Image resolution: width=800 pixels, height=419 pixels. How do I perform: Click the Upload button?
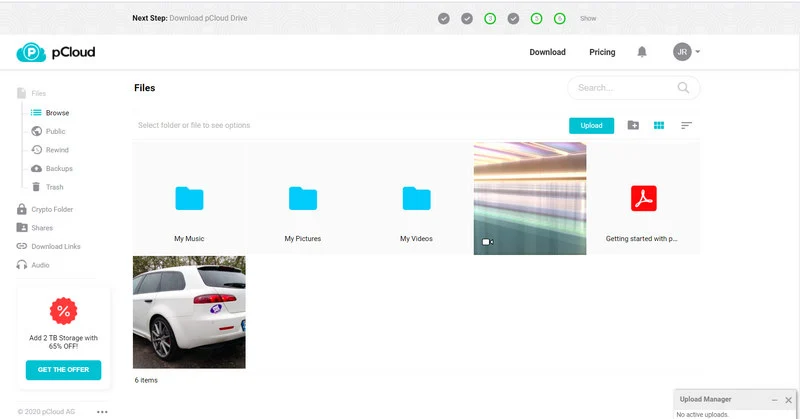point(591,126)
